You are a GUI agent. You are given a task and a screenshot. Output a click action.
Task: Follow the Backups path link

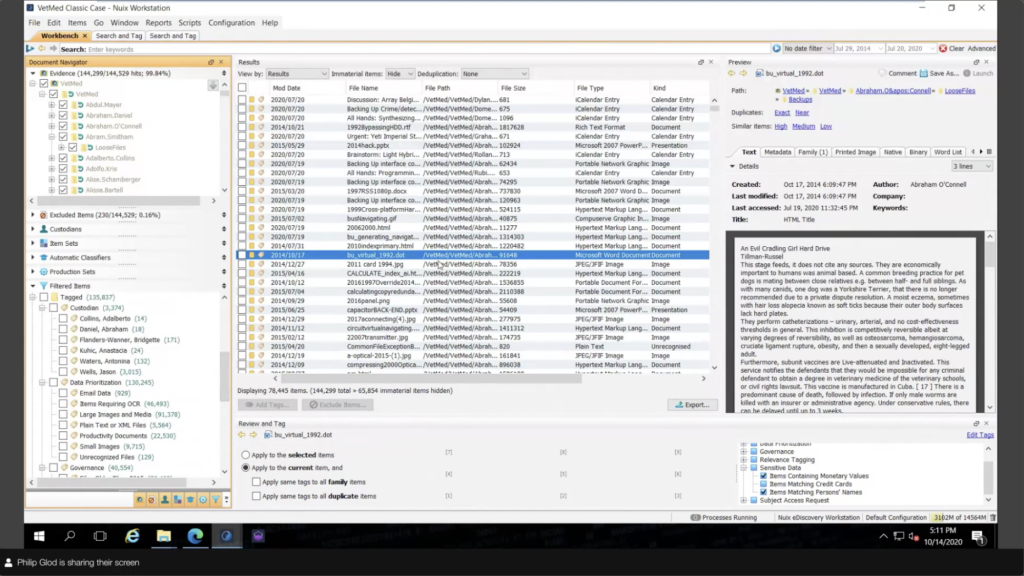coord(800,99)
